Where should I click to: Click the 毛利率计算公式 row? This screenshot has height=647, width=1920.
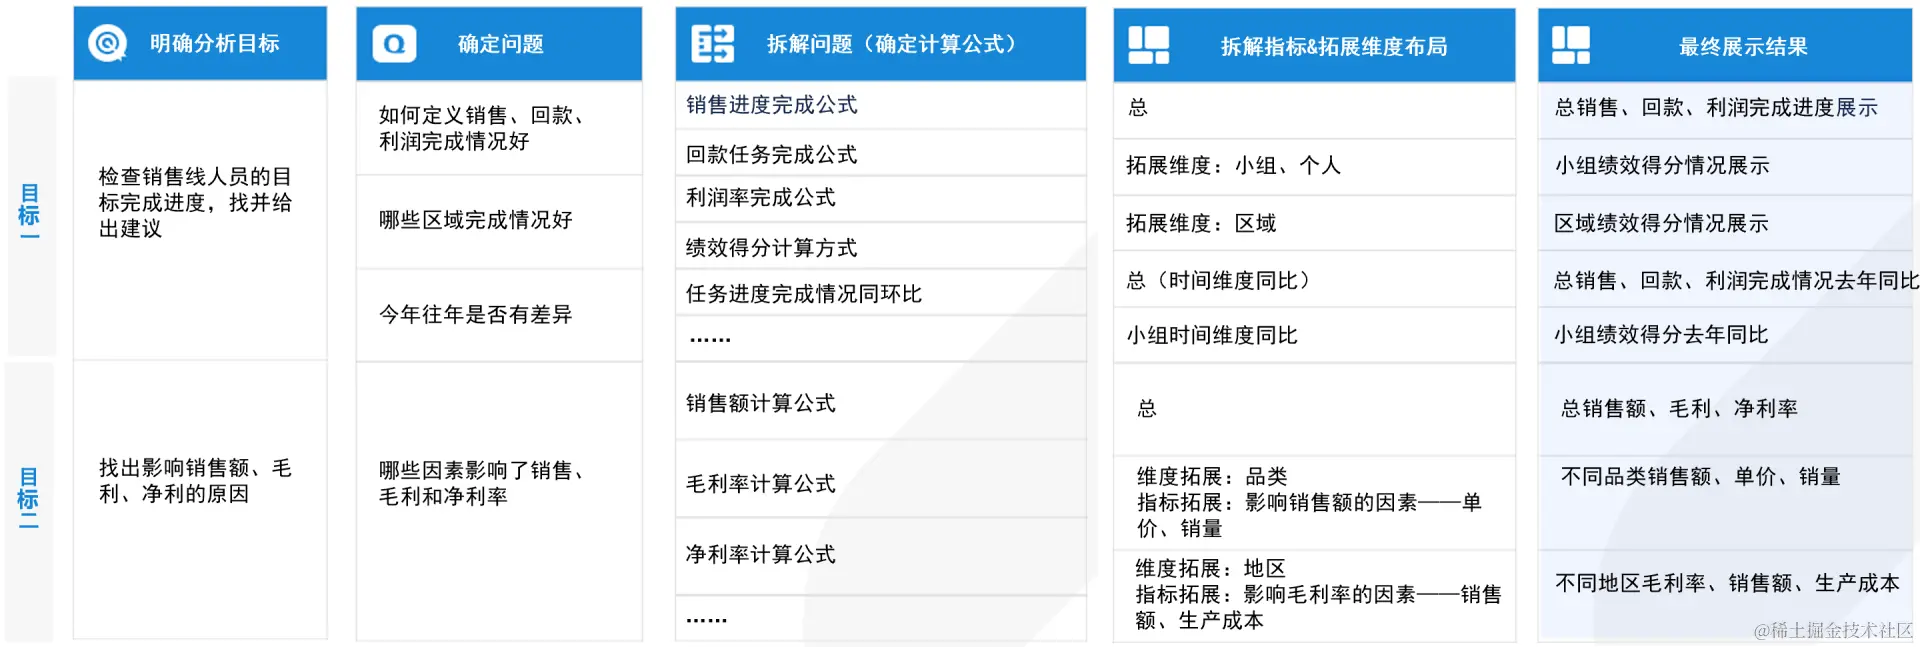[x=880, y=479]
